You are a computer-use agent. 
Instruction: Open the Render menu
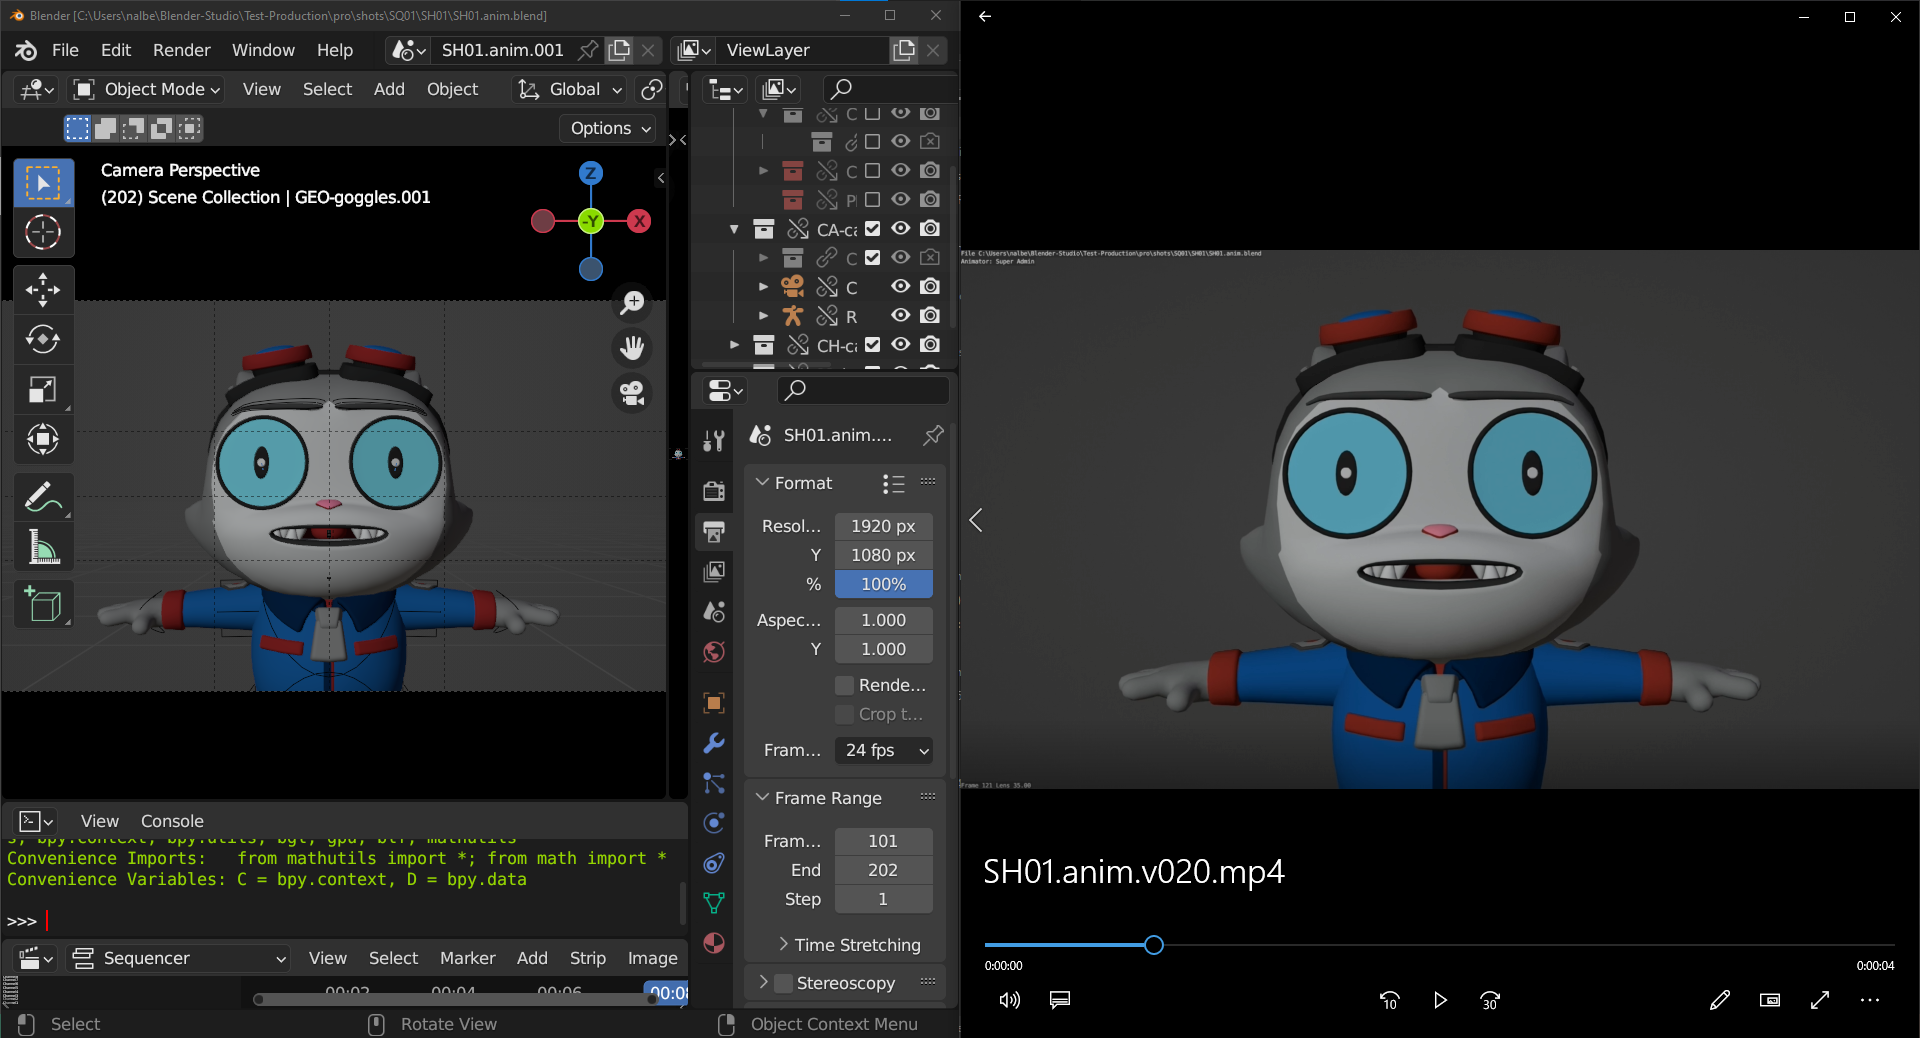pos(181,50)
